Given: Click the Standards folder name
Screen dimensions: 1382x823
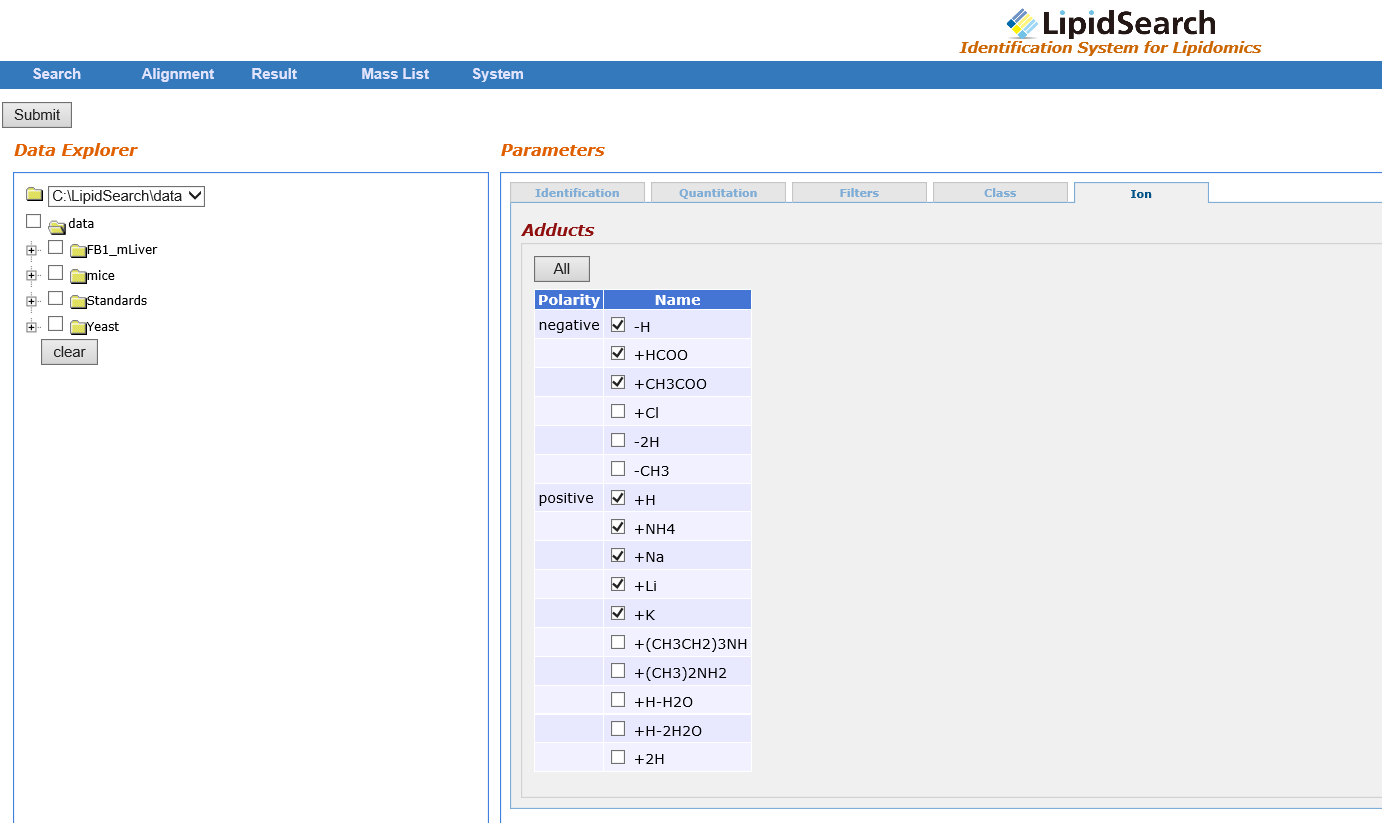Looking at the screenshot, I should tap(117, 301).
